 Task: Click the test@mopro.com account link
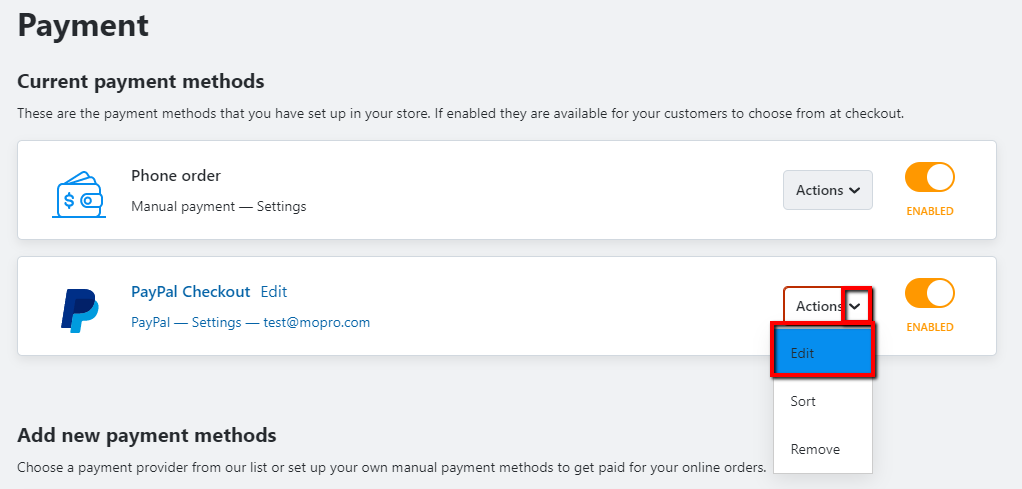click(317, 322)
